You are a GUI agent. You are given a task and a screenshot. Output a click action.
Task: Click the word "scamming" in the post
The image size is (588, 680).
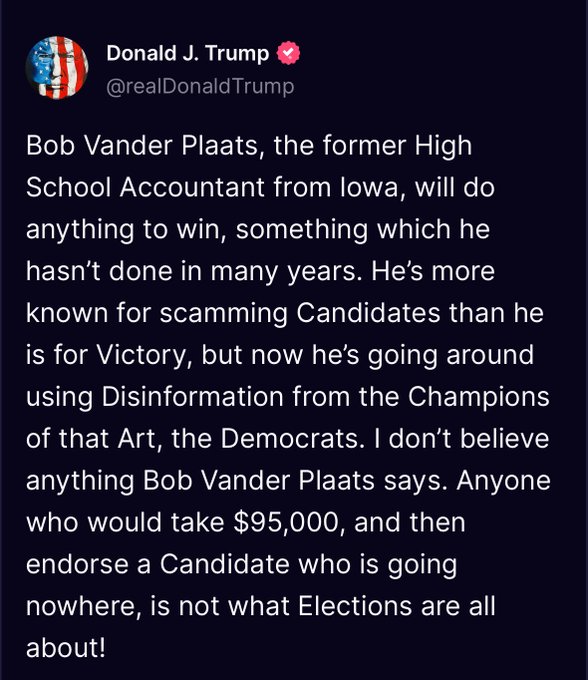coord(224,314)
